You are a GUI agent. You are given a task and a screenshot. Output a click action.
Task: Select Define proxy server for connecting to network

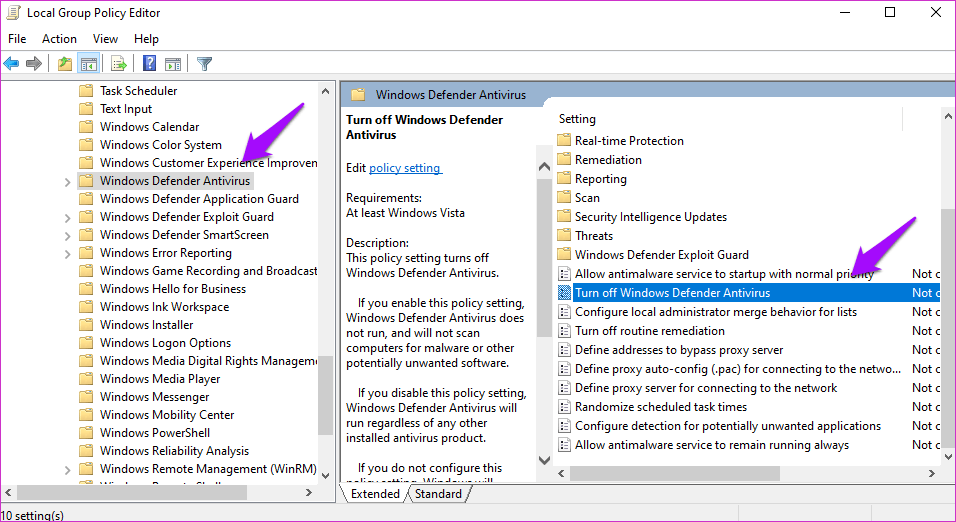pyautogui.click(x=706, y=388)
